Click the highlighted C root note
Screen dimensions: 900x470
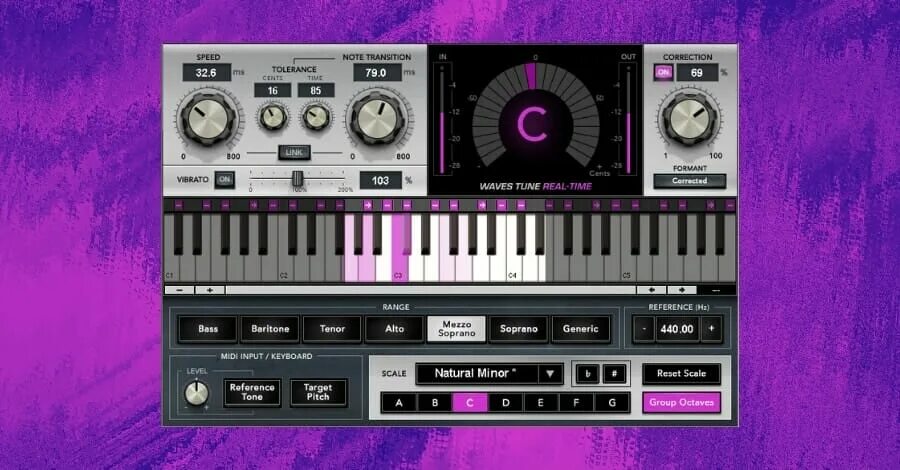point(470,403)
